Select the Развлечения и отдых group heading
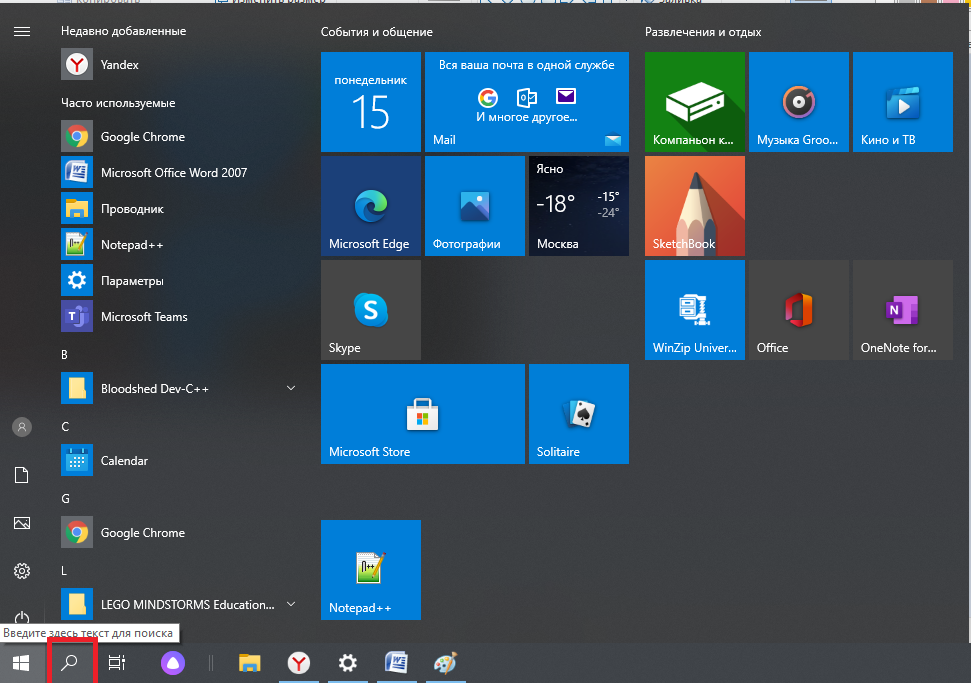The height and width of the screenshot is (683, 971). coord(703,32)
